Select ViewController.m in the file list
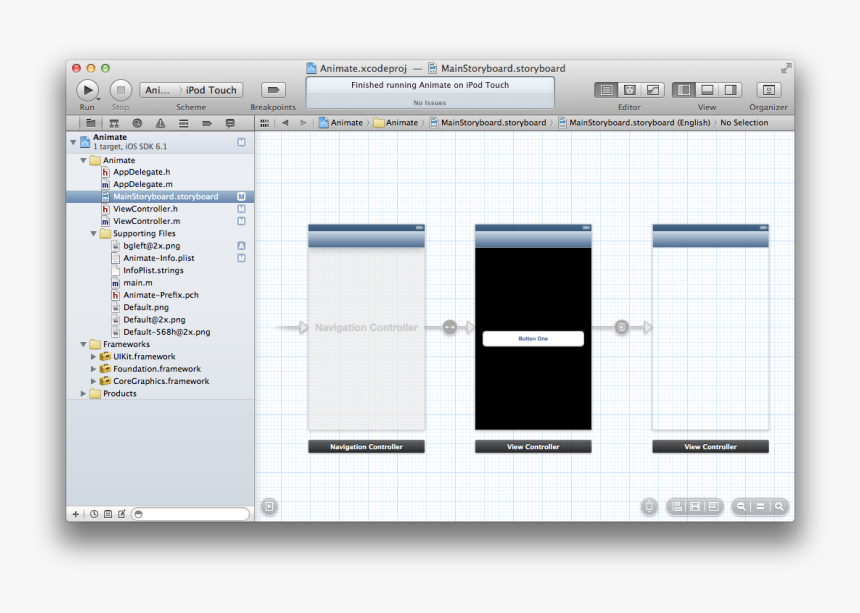This screenshot has height=613, width=860. tap(146, 221)
